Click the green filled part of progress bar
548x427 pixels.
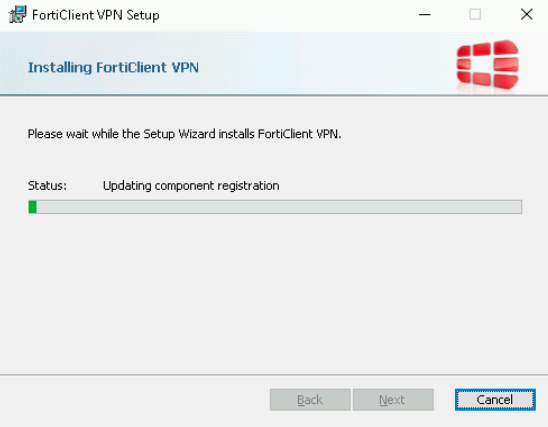pos(33,207)
